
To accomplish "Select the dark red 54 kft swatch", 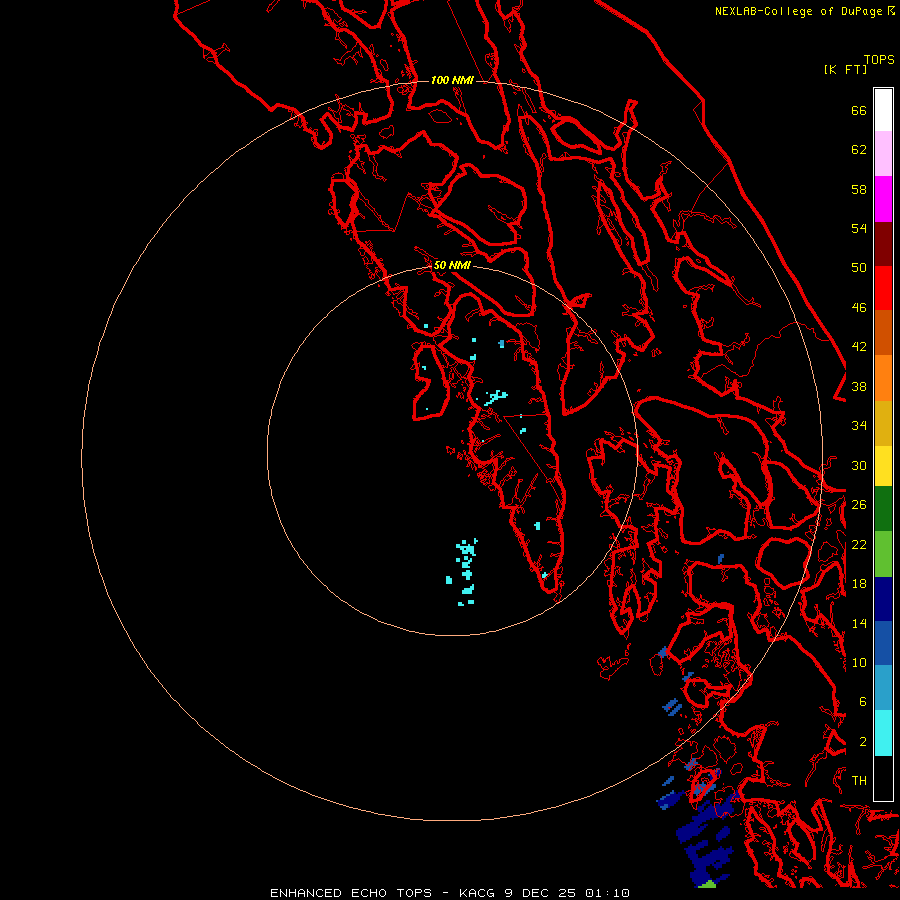I will coord(883,243).
